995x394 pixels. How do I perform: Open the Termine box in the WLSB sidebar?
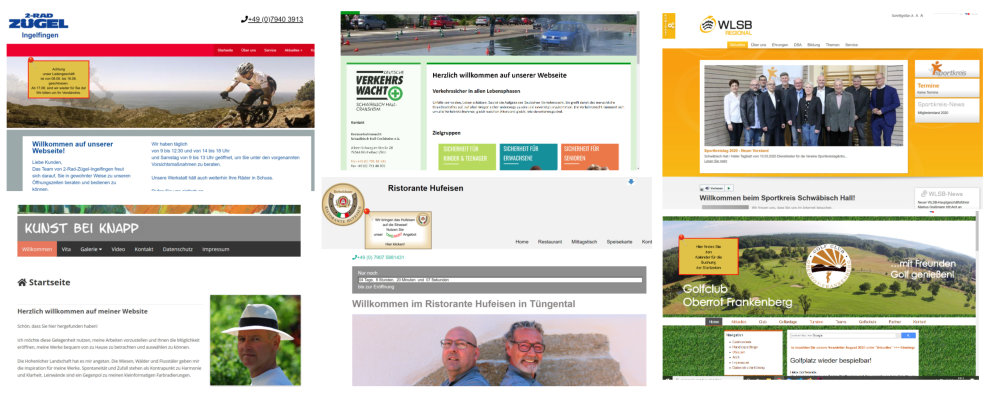(x=947, y=88)
